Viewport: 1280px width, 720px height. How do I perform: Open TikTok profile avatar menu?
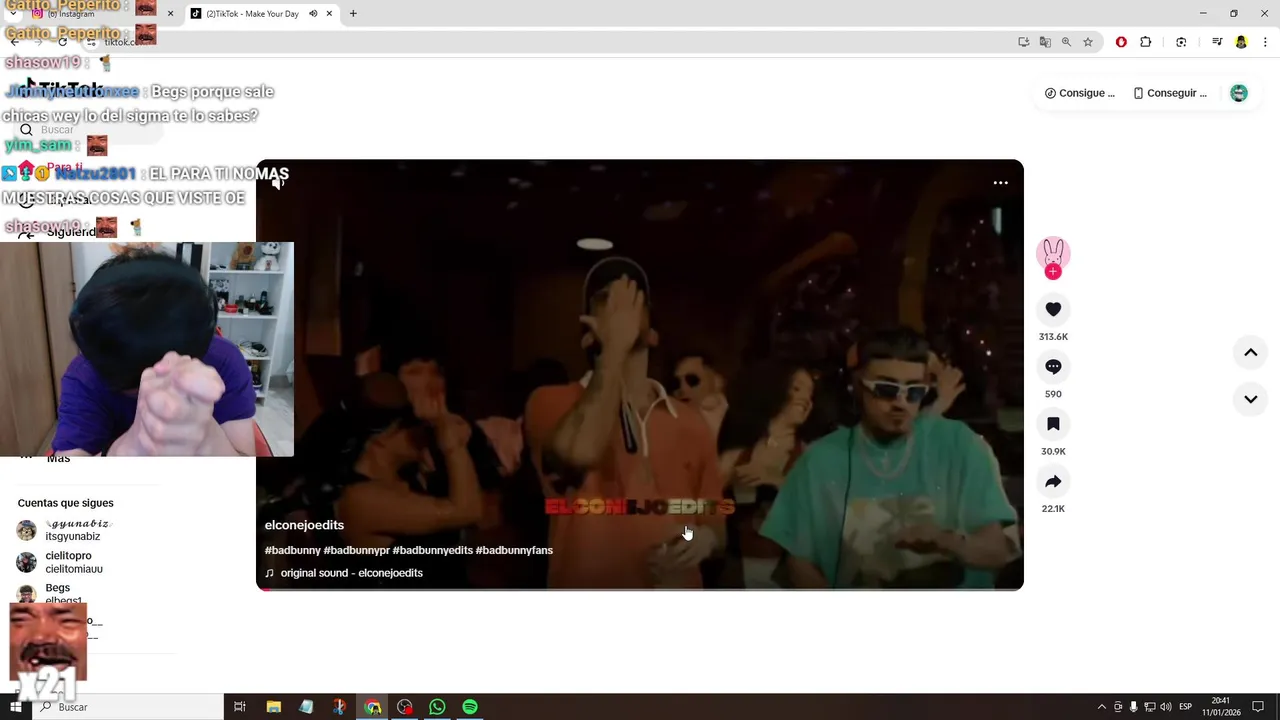1239,93
